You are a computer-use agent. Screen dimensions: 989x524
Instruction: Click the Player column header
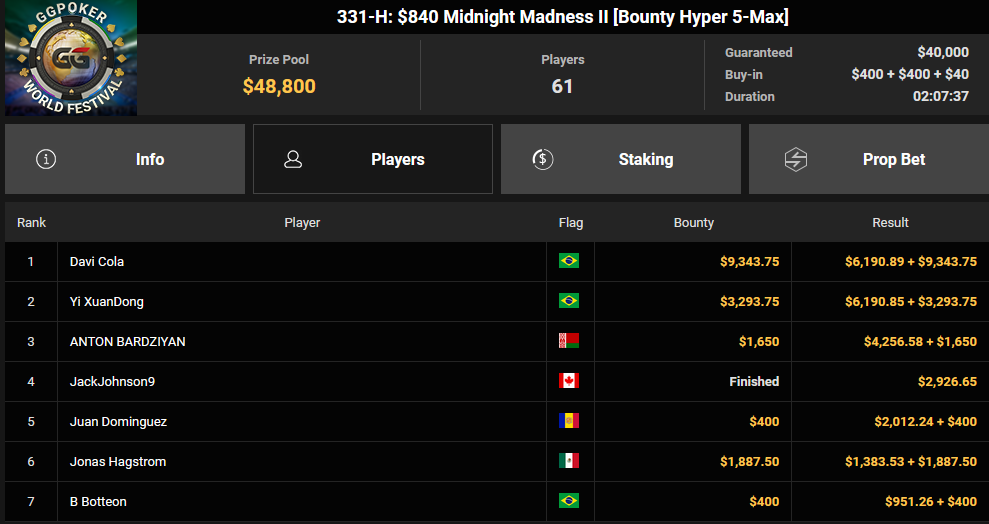pos(302,223)
